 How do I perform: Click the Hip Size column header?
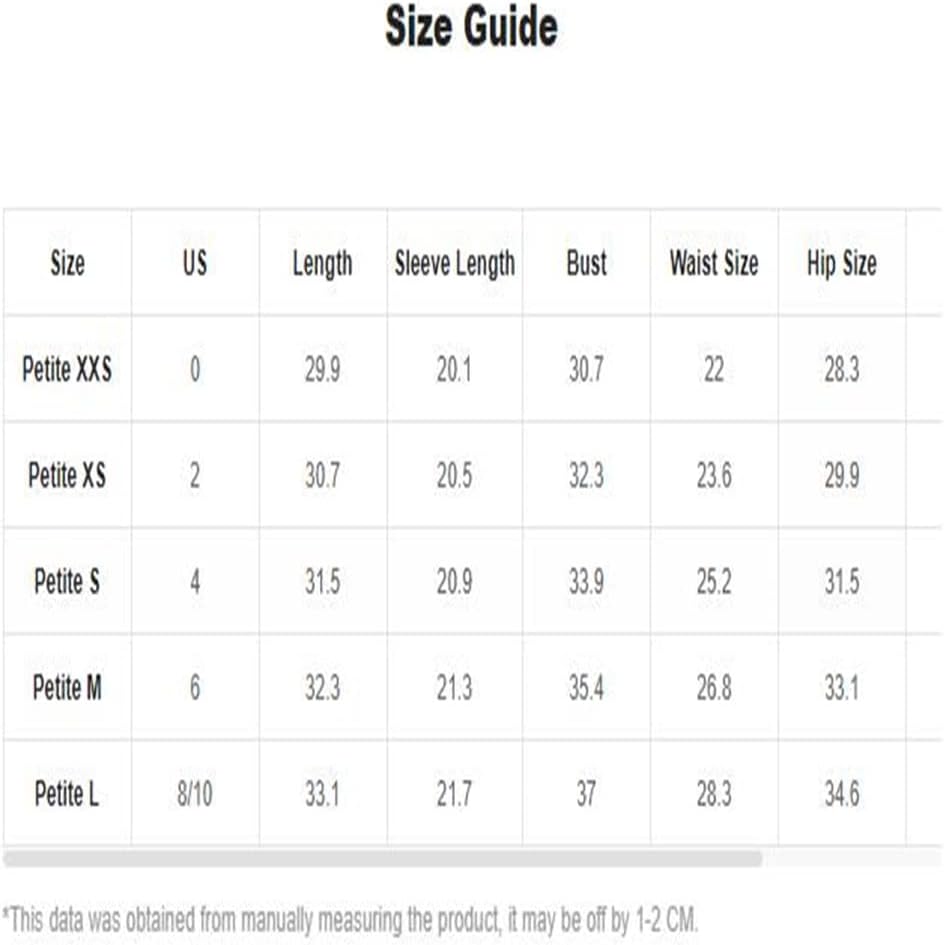coord(842,264)
